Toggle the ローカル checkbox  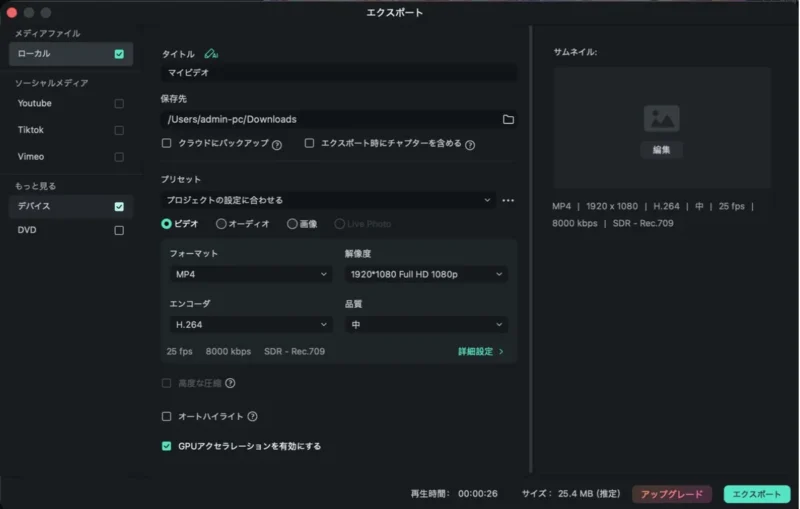click(119, 54)
